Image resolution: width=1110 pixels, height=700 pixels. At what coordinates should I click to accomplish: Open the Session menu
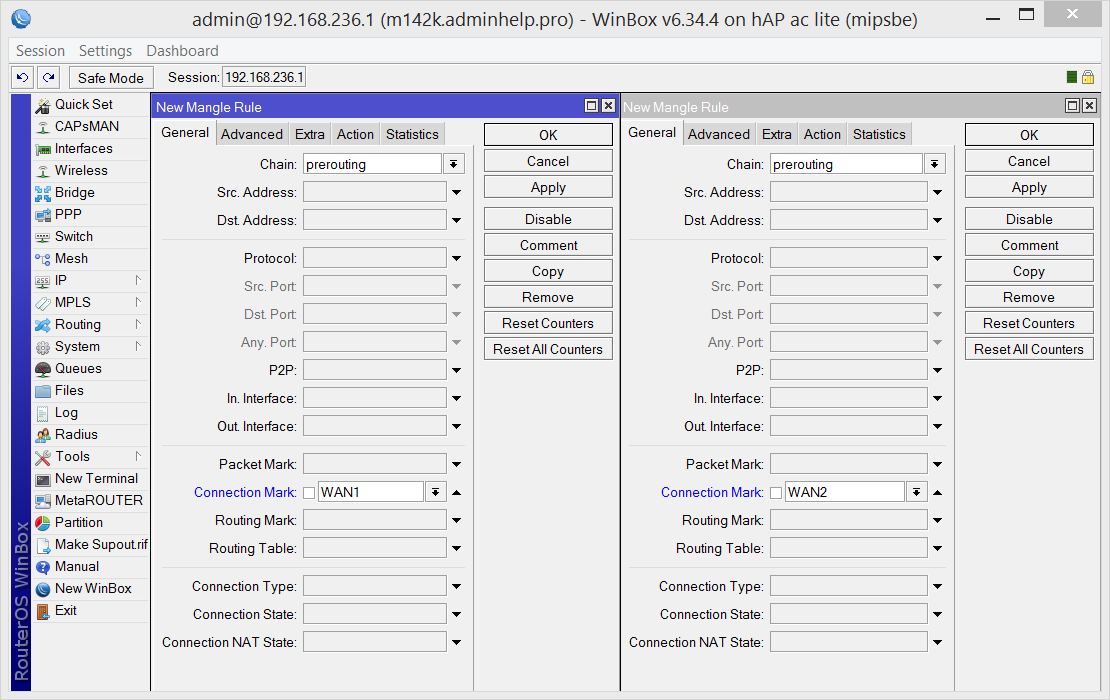(40, 51)
